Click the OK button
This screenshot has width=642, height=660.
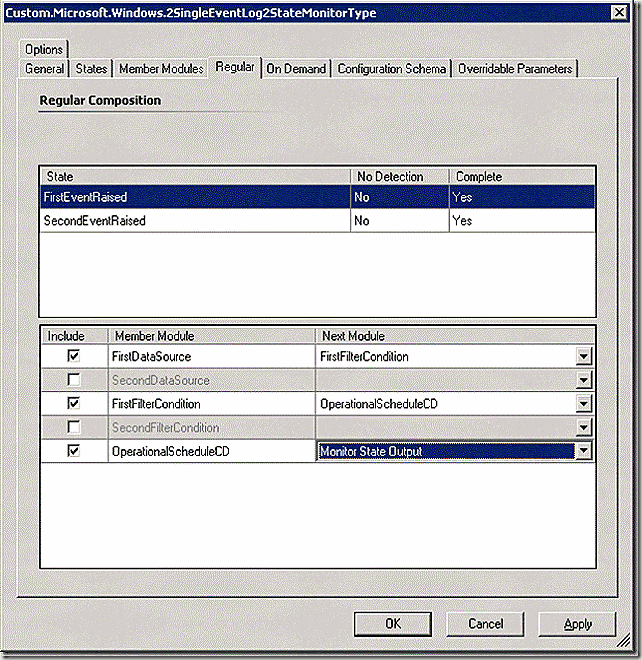point(393,624)
